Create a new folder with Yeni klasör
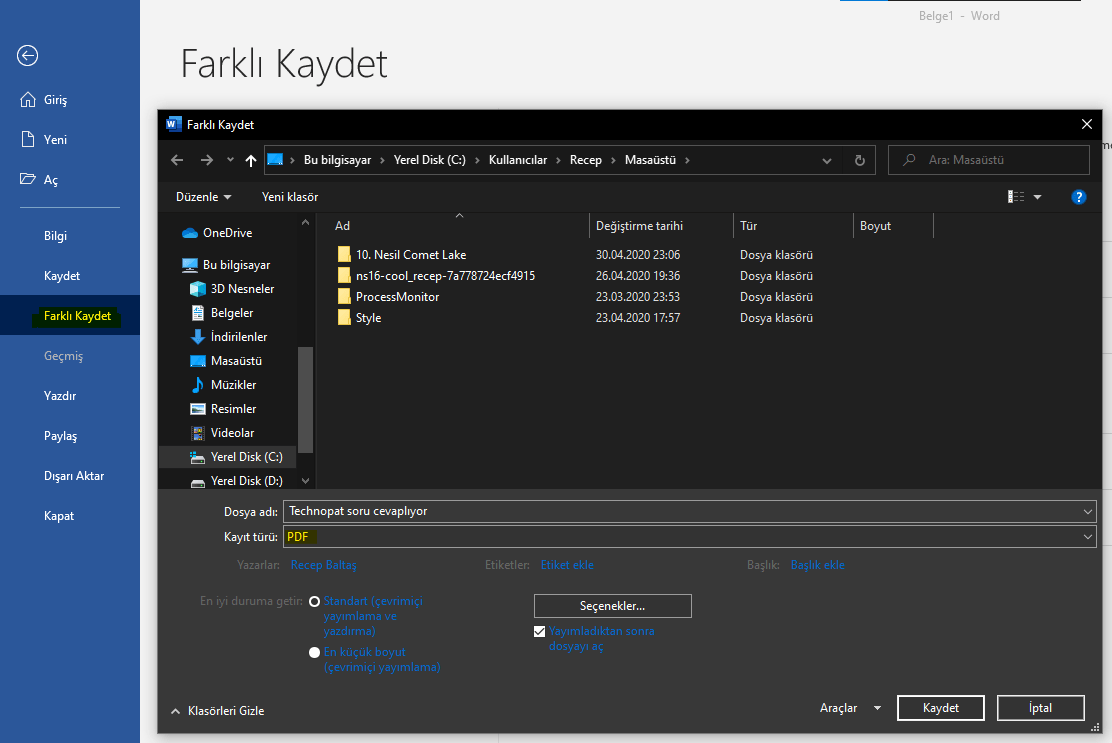The height and width of the screenshot is (743, 1112). coord(290,197)
